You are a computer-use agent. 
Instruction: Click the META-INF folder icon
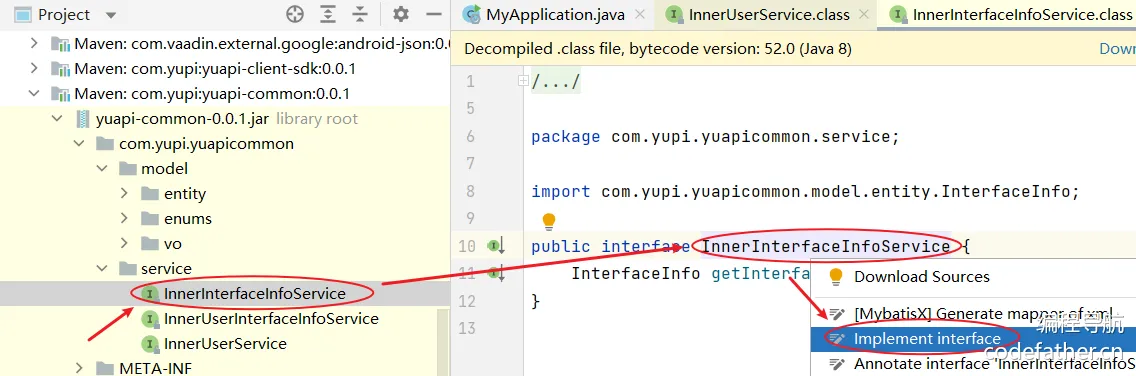[105, 368]
